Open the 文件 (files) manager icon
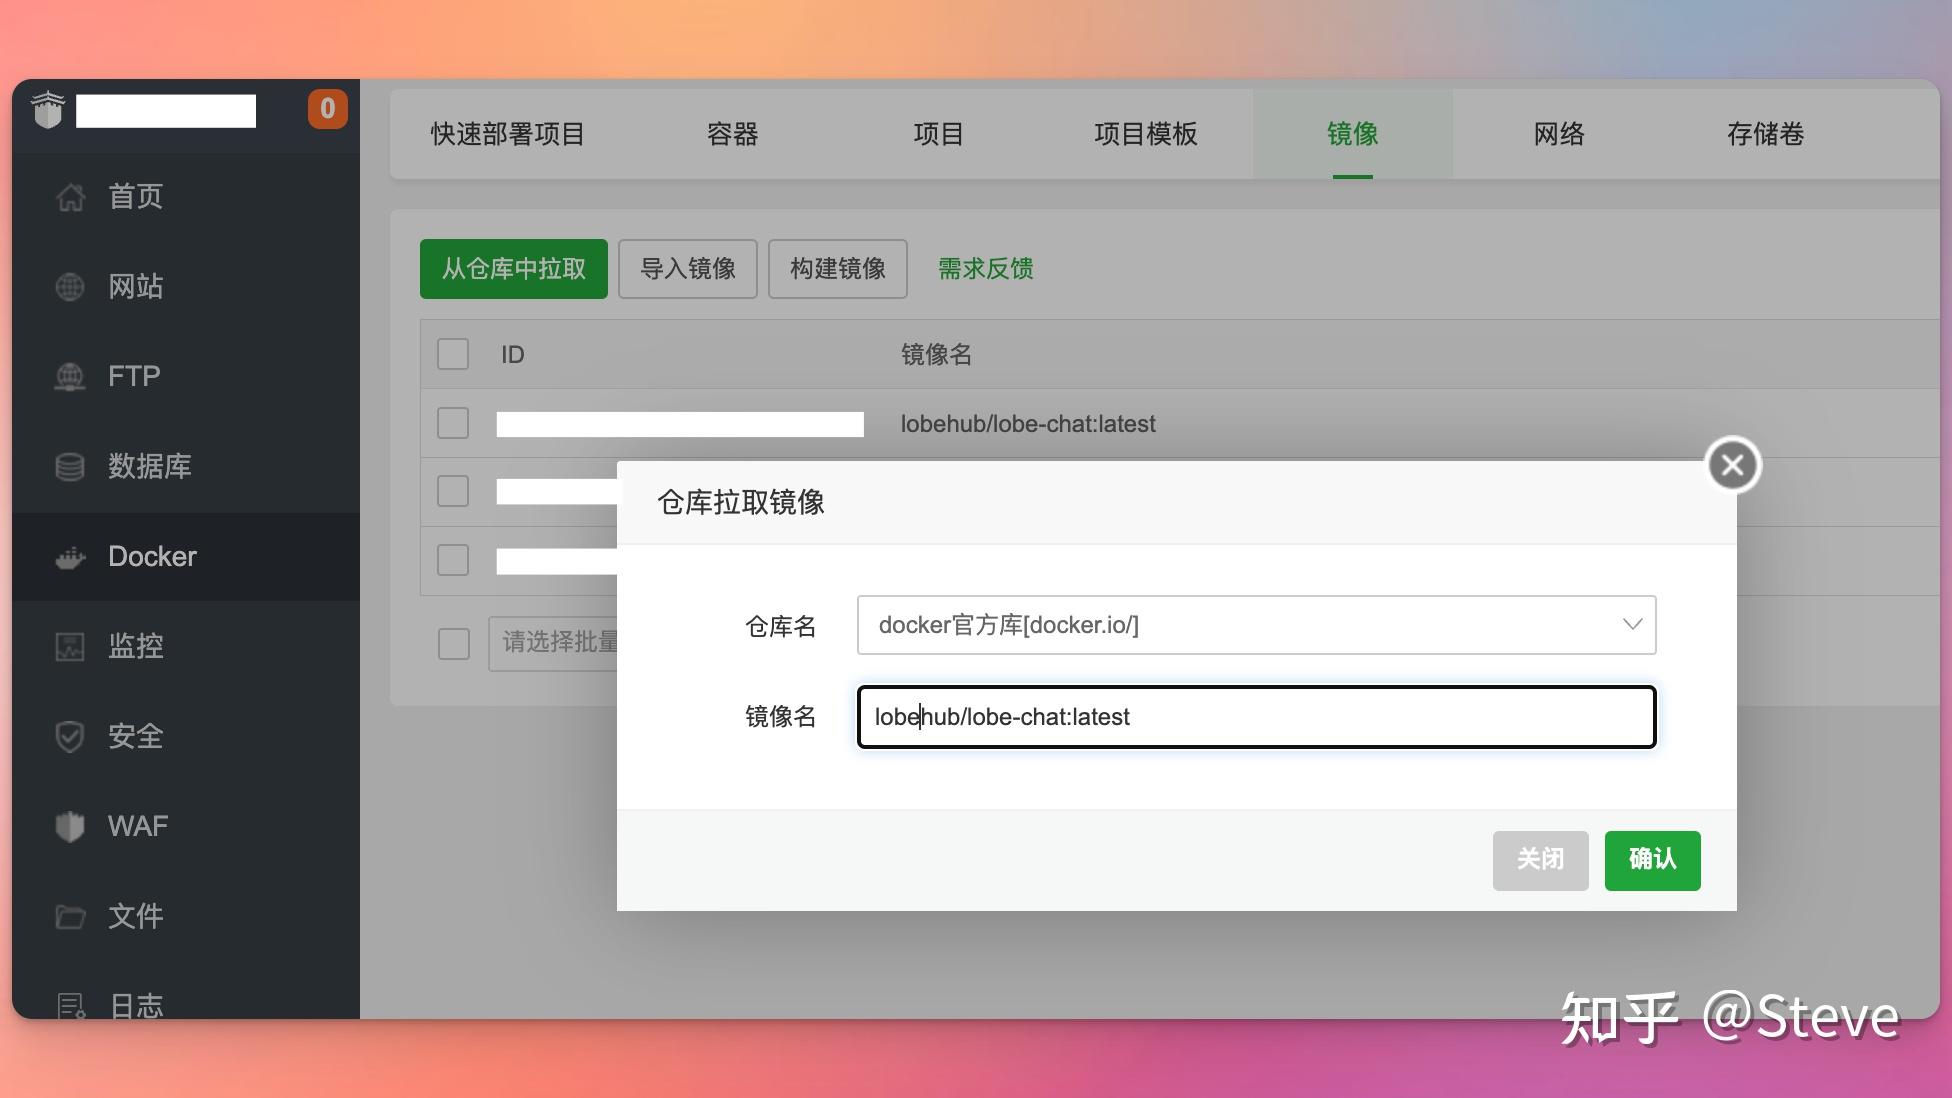1952x1098 pixels. (x=135, y=916)
